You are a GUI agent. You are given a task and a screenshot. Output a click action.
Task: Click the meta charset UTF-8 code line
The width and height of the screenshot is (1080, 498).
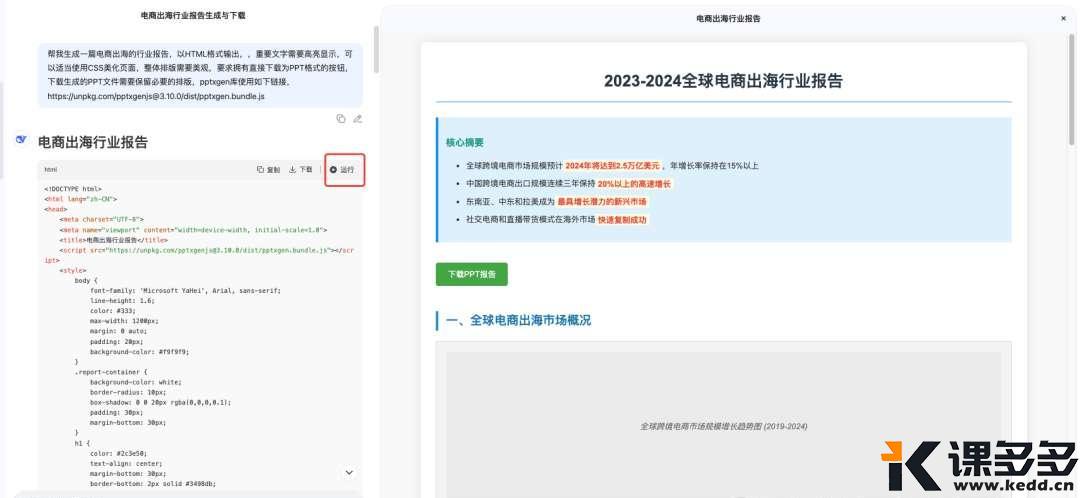click(101, 220)
